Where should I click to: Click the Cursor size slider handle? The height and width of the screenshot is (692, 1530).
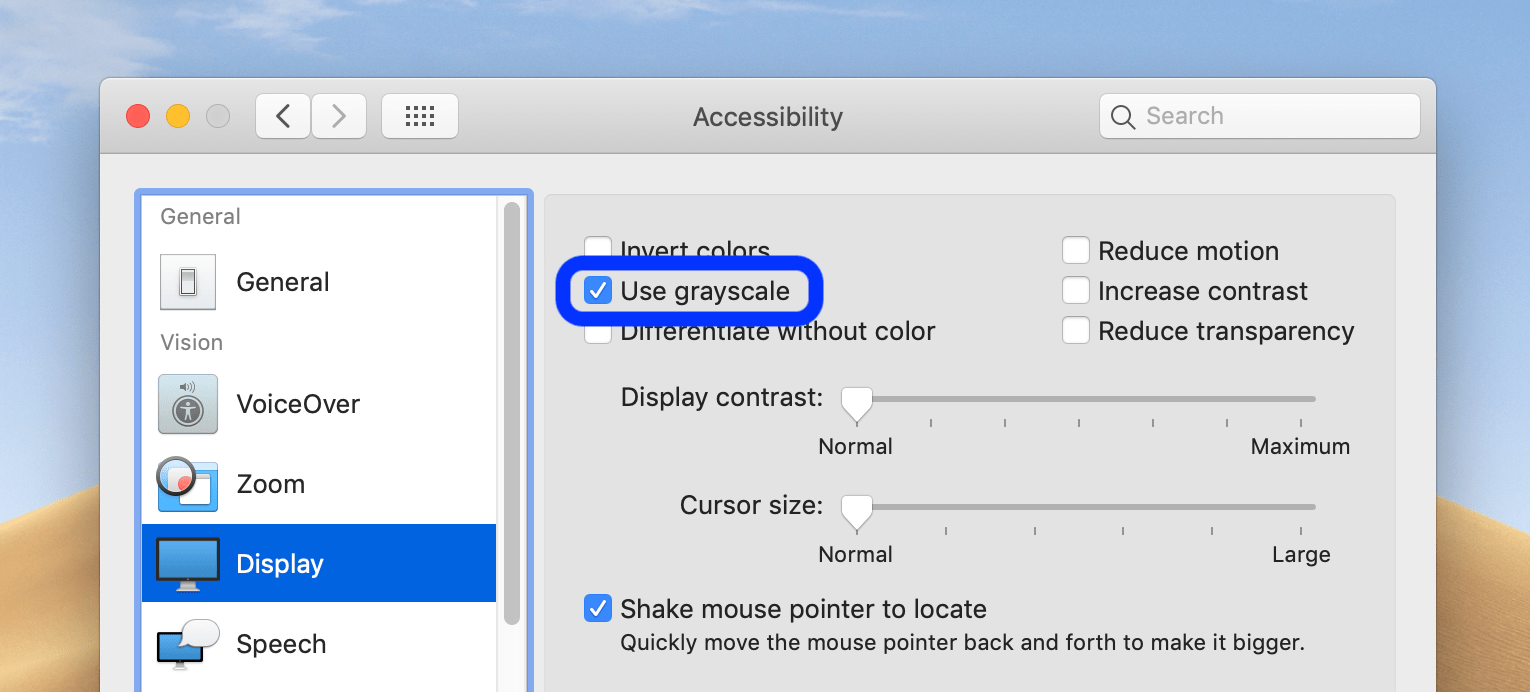(856, 507)
